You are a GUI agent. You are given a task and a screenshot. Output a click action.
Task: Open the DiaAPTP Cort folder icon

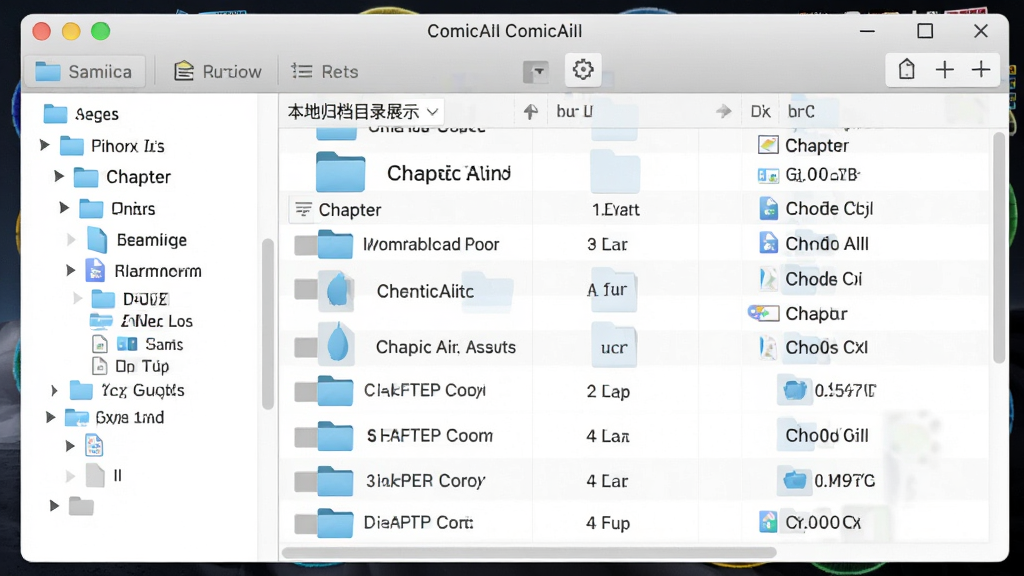(x=336, y=522)
